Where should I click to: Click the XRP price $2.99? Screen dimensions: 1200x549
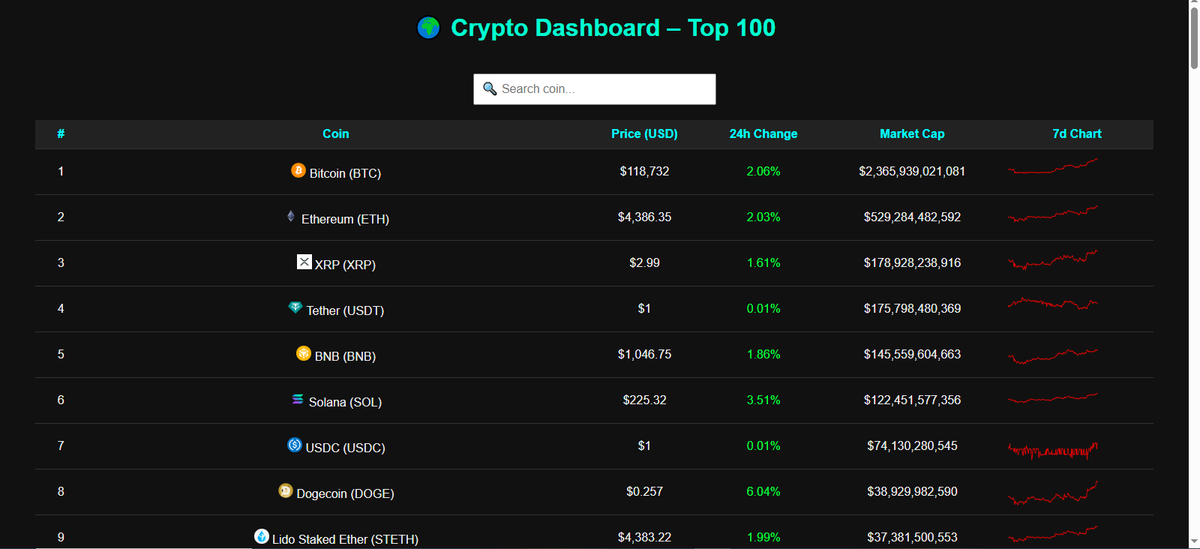pos(645,263)
